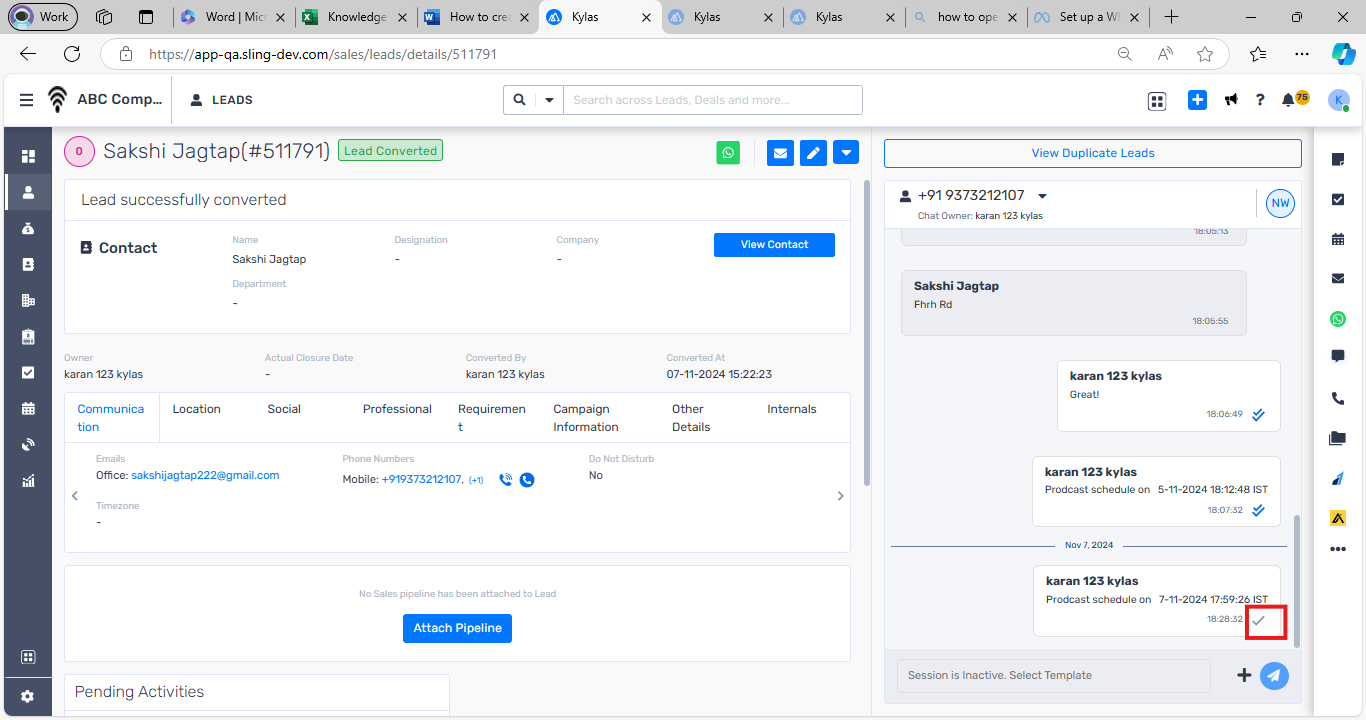Expand the phone number dropdown in chat

(x=1042, y=196)
